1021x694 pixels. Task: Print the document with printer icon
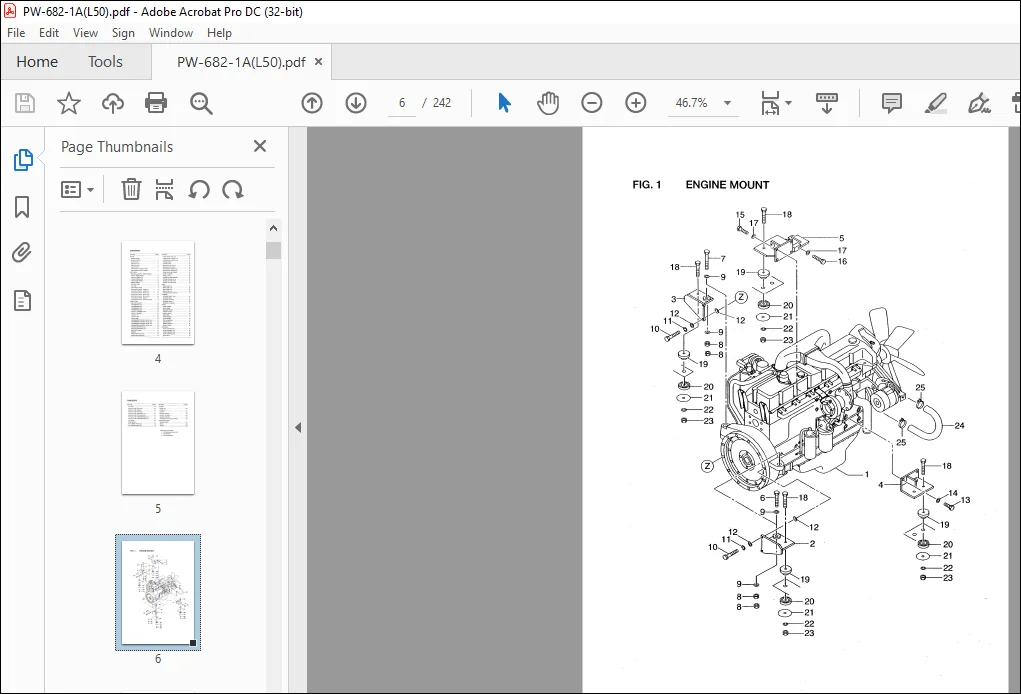tap(156, 103)
